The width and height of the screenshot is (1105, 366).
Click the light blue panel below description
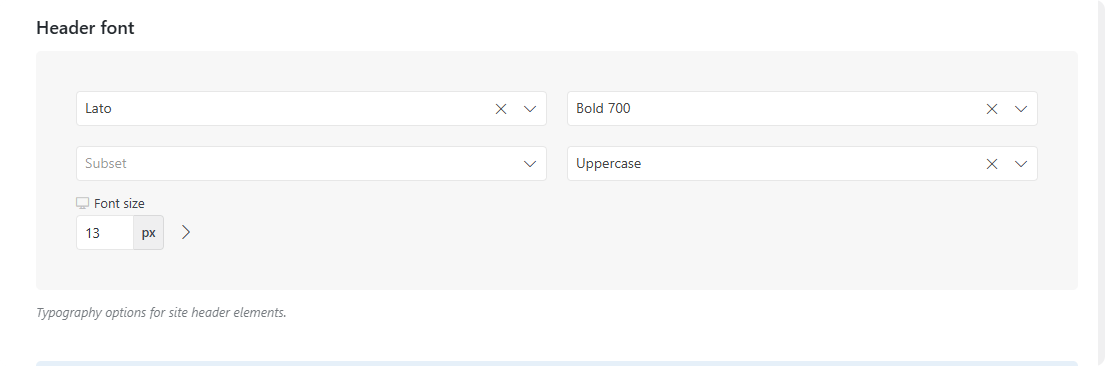click(557, 363)
